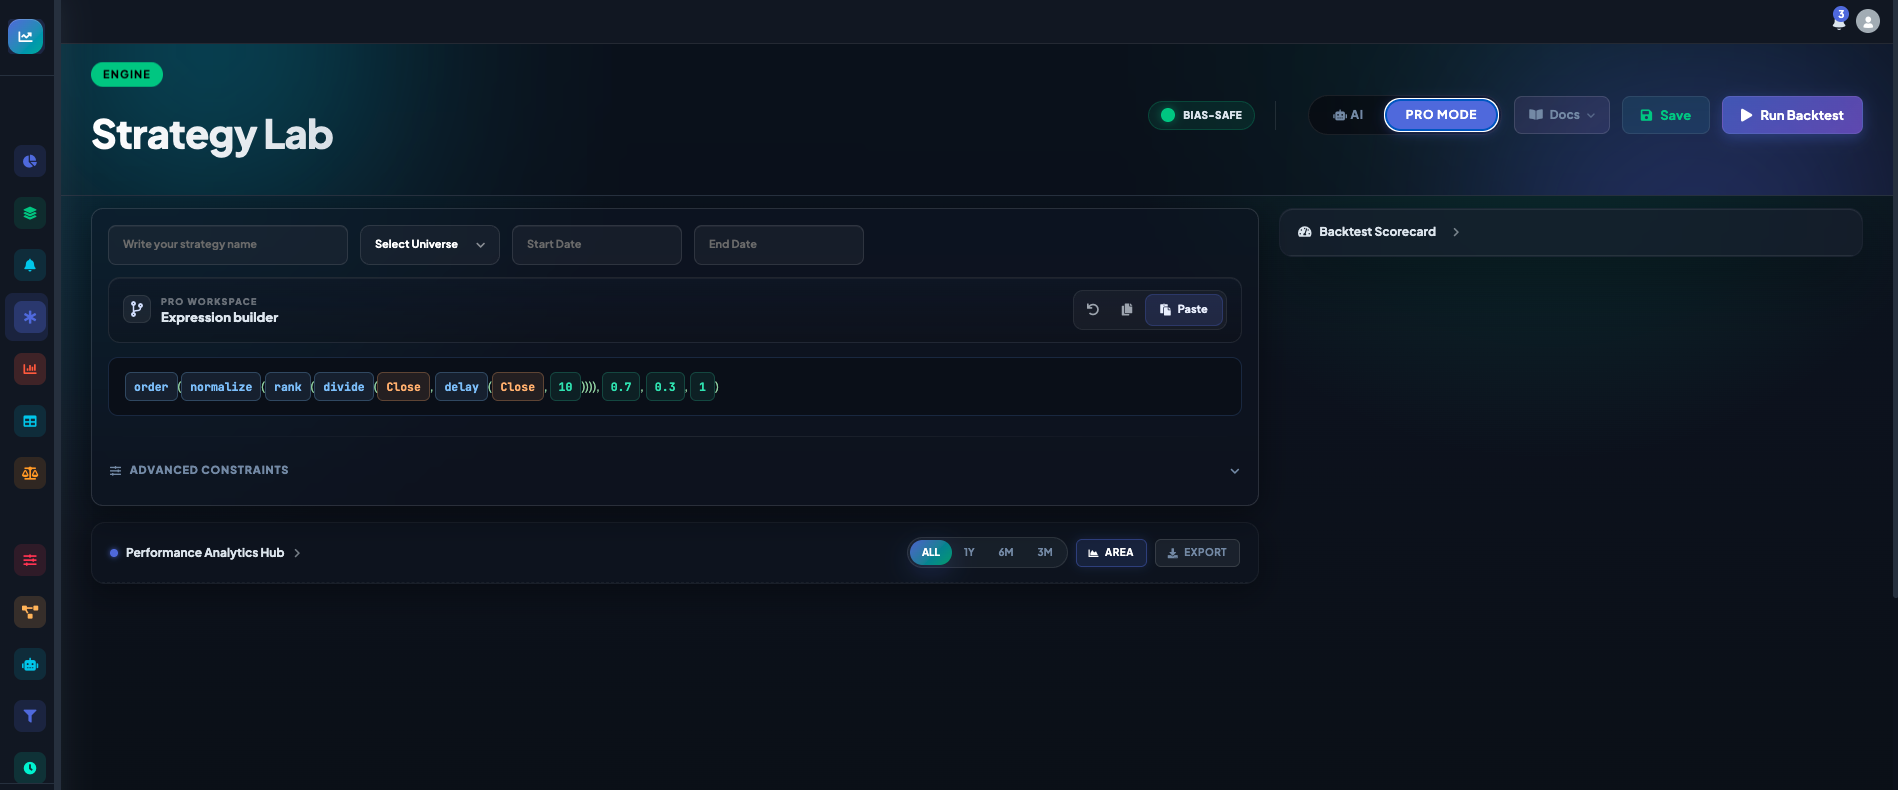Image resolution: width=1898 pixels, height=790 pixels.
Task: Open notifications bell with badge 3
Action: [1839, 20]
